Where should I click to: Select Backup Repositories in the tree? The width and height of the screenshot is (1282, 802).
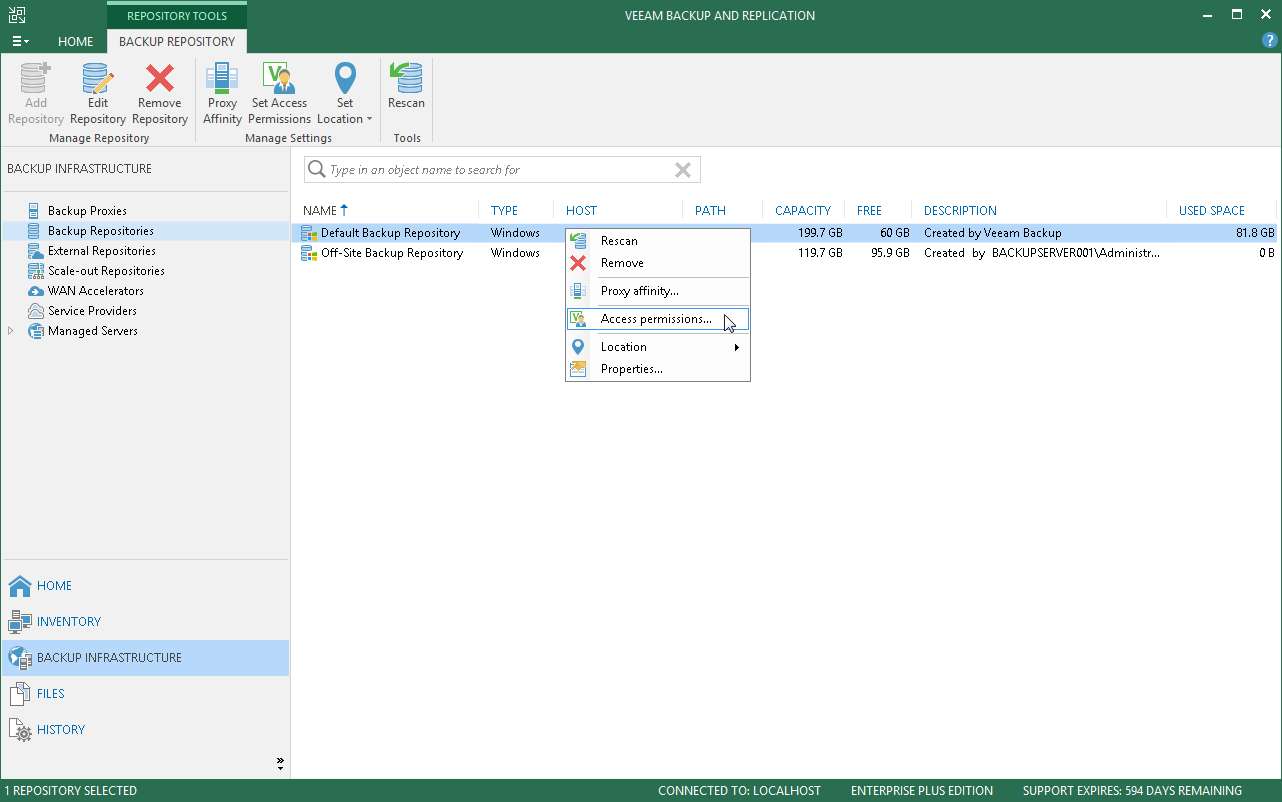coord(101,231)
